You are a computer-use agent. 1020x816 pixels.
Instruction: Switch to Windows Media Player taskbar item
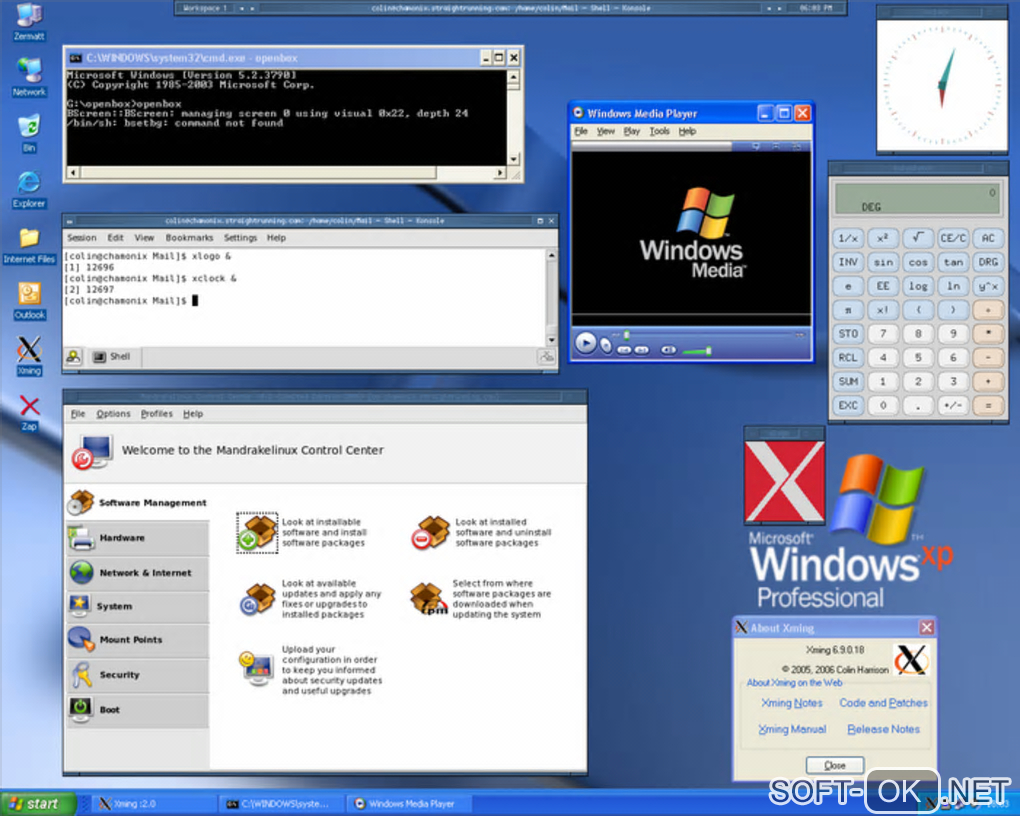pos(408,804)
